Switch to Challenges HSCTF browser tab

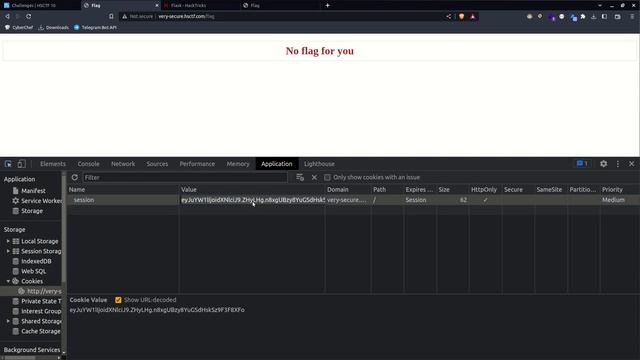[x=40, y=5]
